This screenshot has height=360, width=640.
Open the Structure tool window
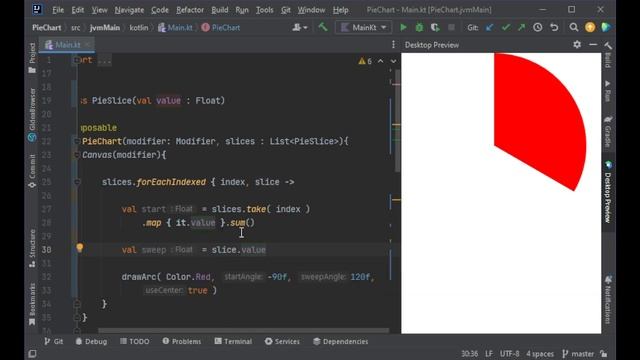click(x=32, y=249)
